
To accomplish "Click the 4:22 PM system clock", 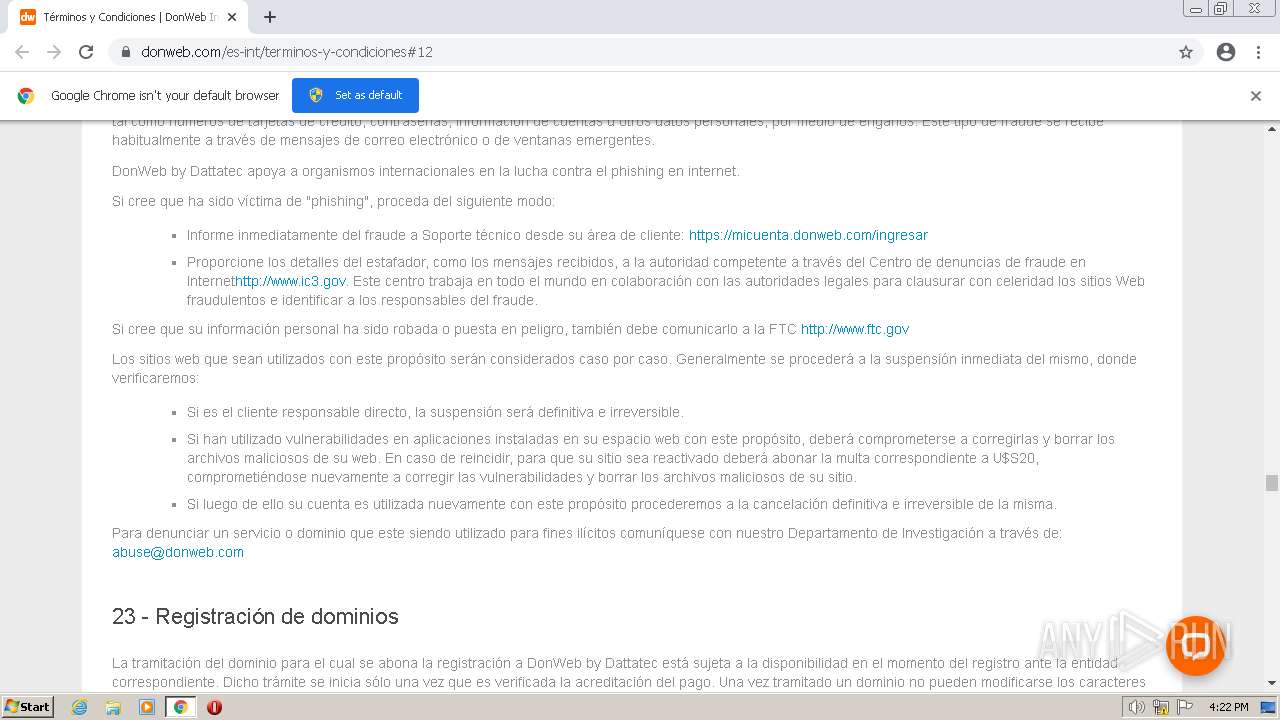I will [1228, 707].
